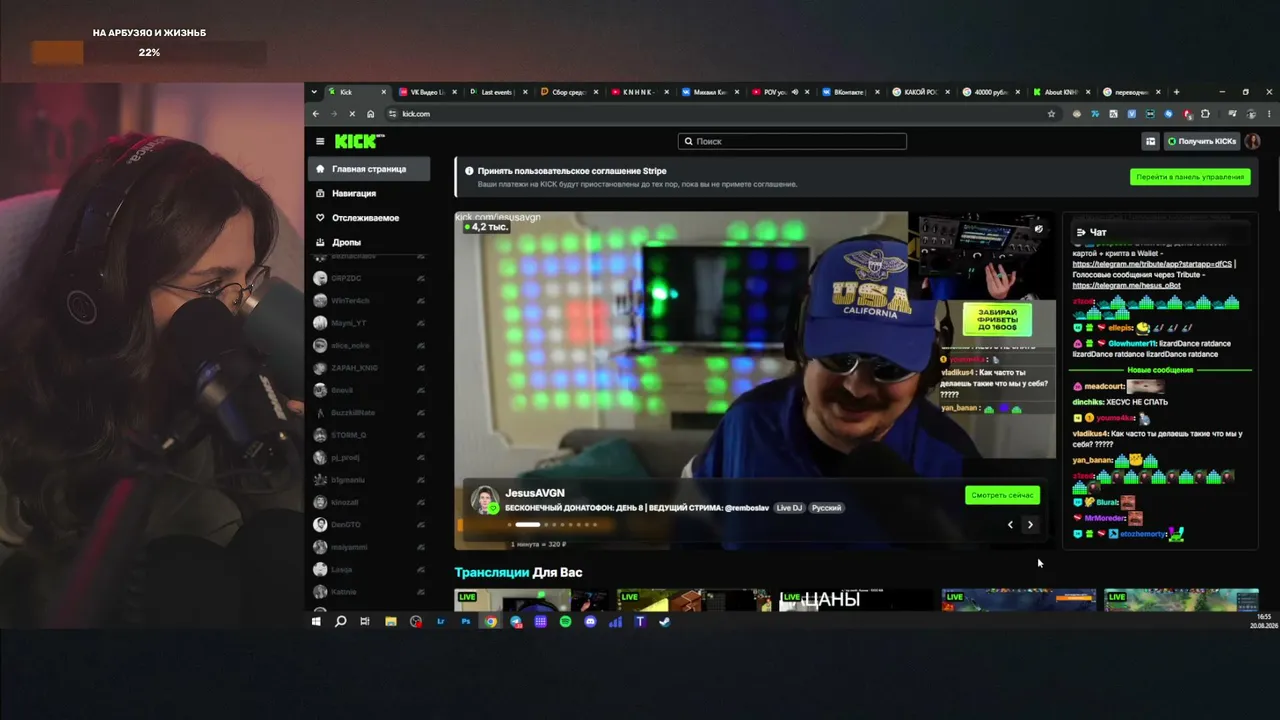
Task: Open the browser extensions puzzle icon
Action: click(1205, 114)
